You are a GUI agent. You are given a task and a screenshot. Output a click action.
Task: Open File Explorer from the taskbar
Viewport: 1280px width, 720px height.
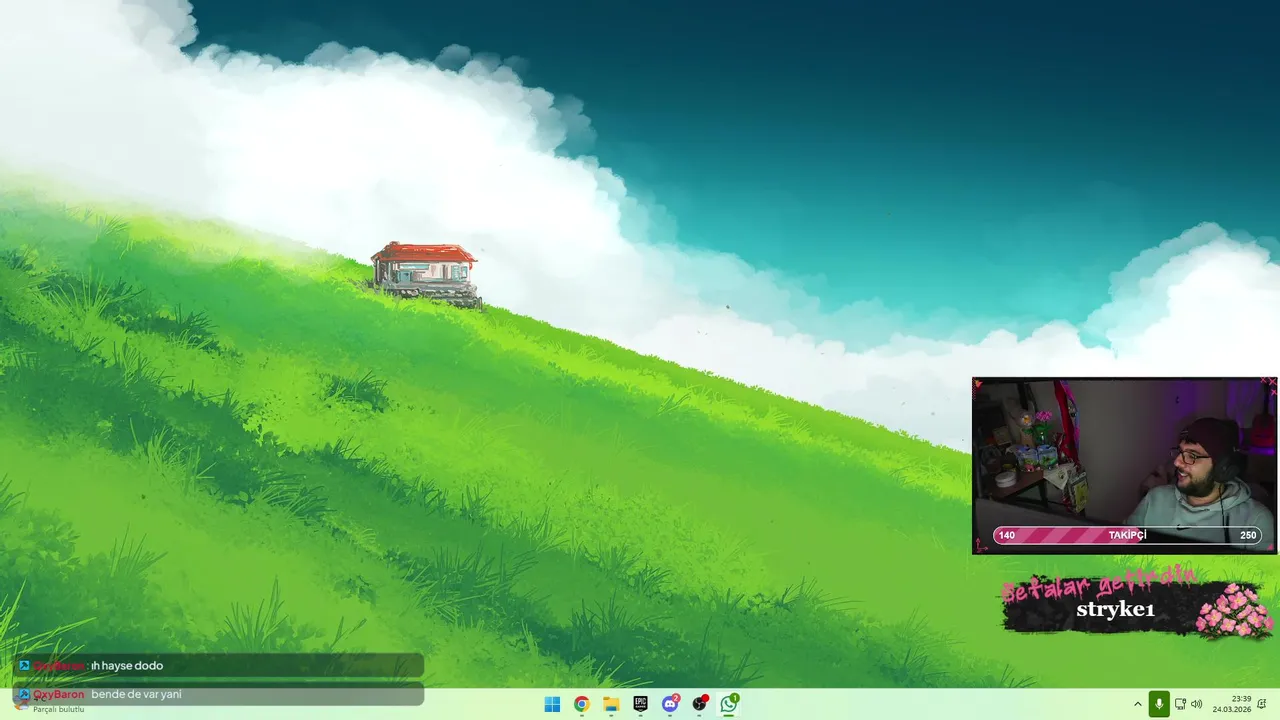611,704
